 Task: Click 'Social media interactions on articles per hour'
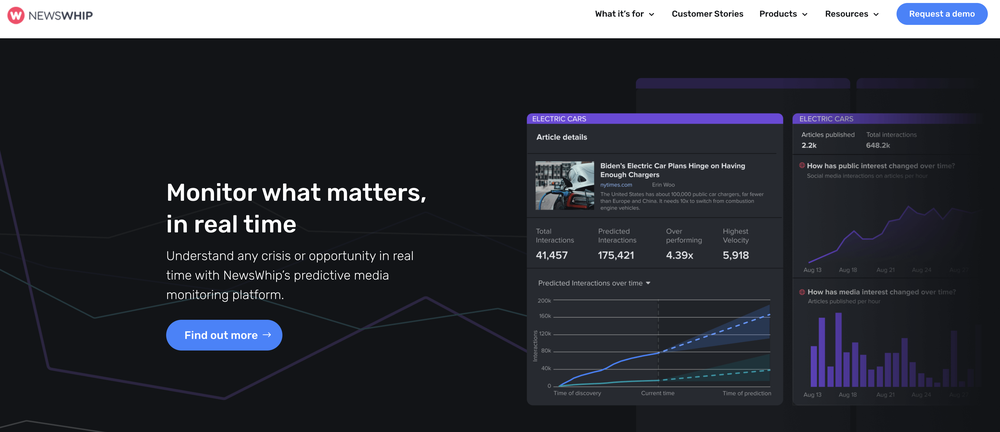869,175
